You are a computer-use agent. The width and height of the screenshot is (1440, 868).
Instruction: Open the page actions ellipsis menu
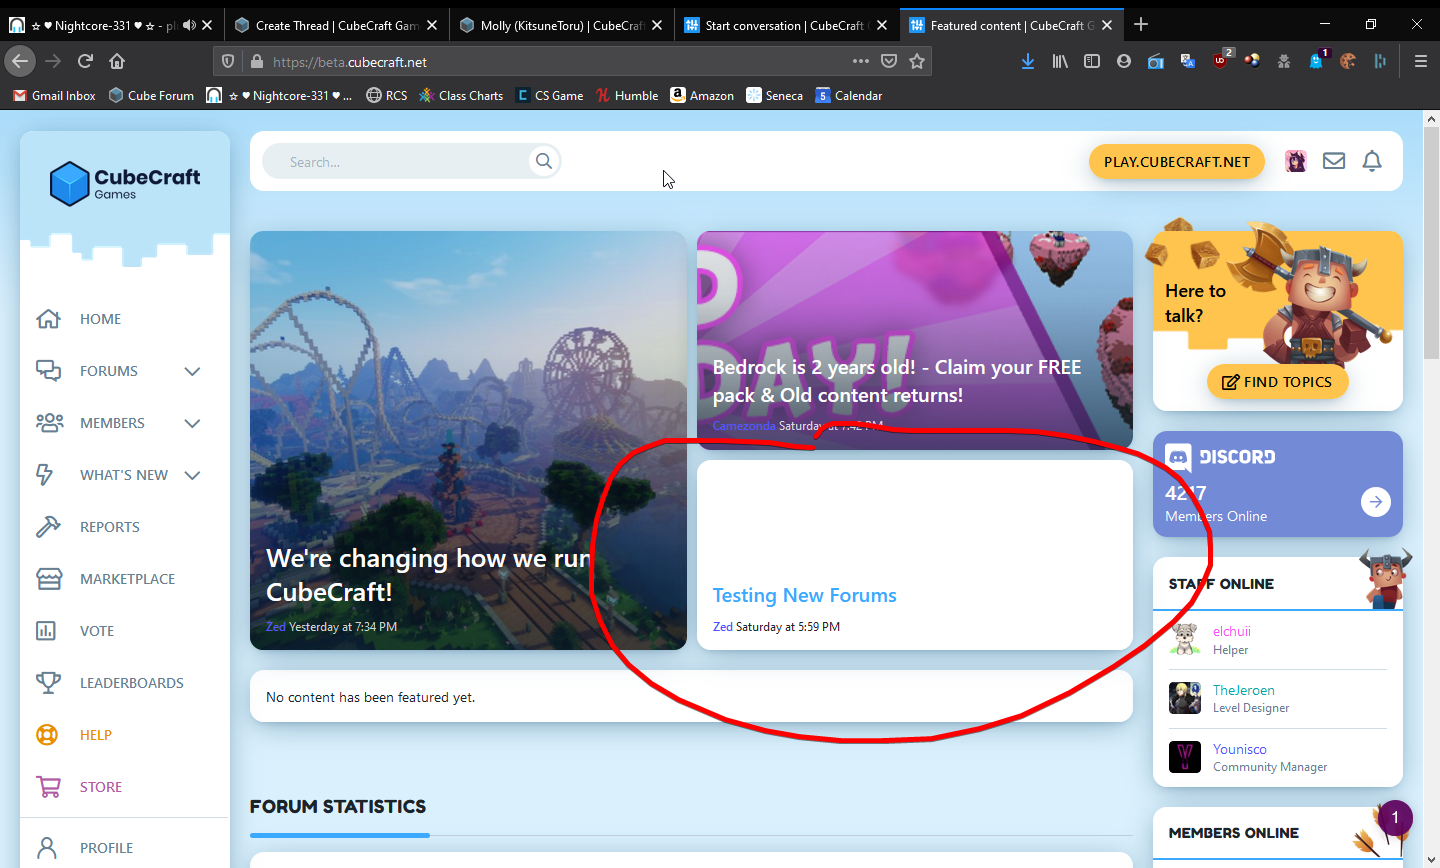(x=861, y=61)
